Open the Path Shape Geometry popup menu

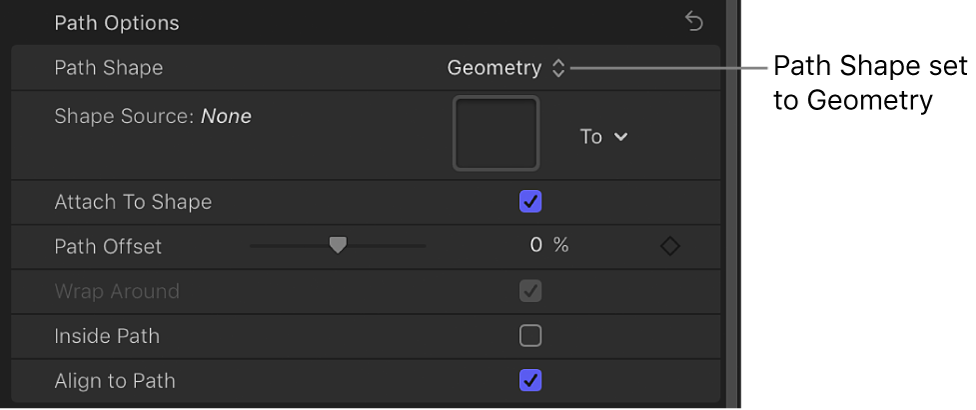506,68
